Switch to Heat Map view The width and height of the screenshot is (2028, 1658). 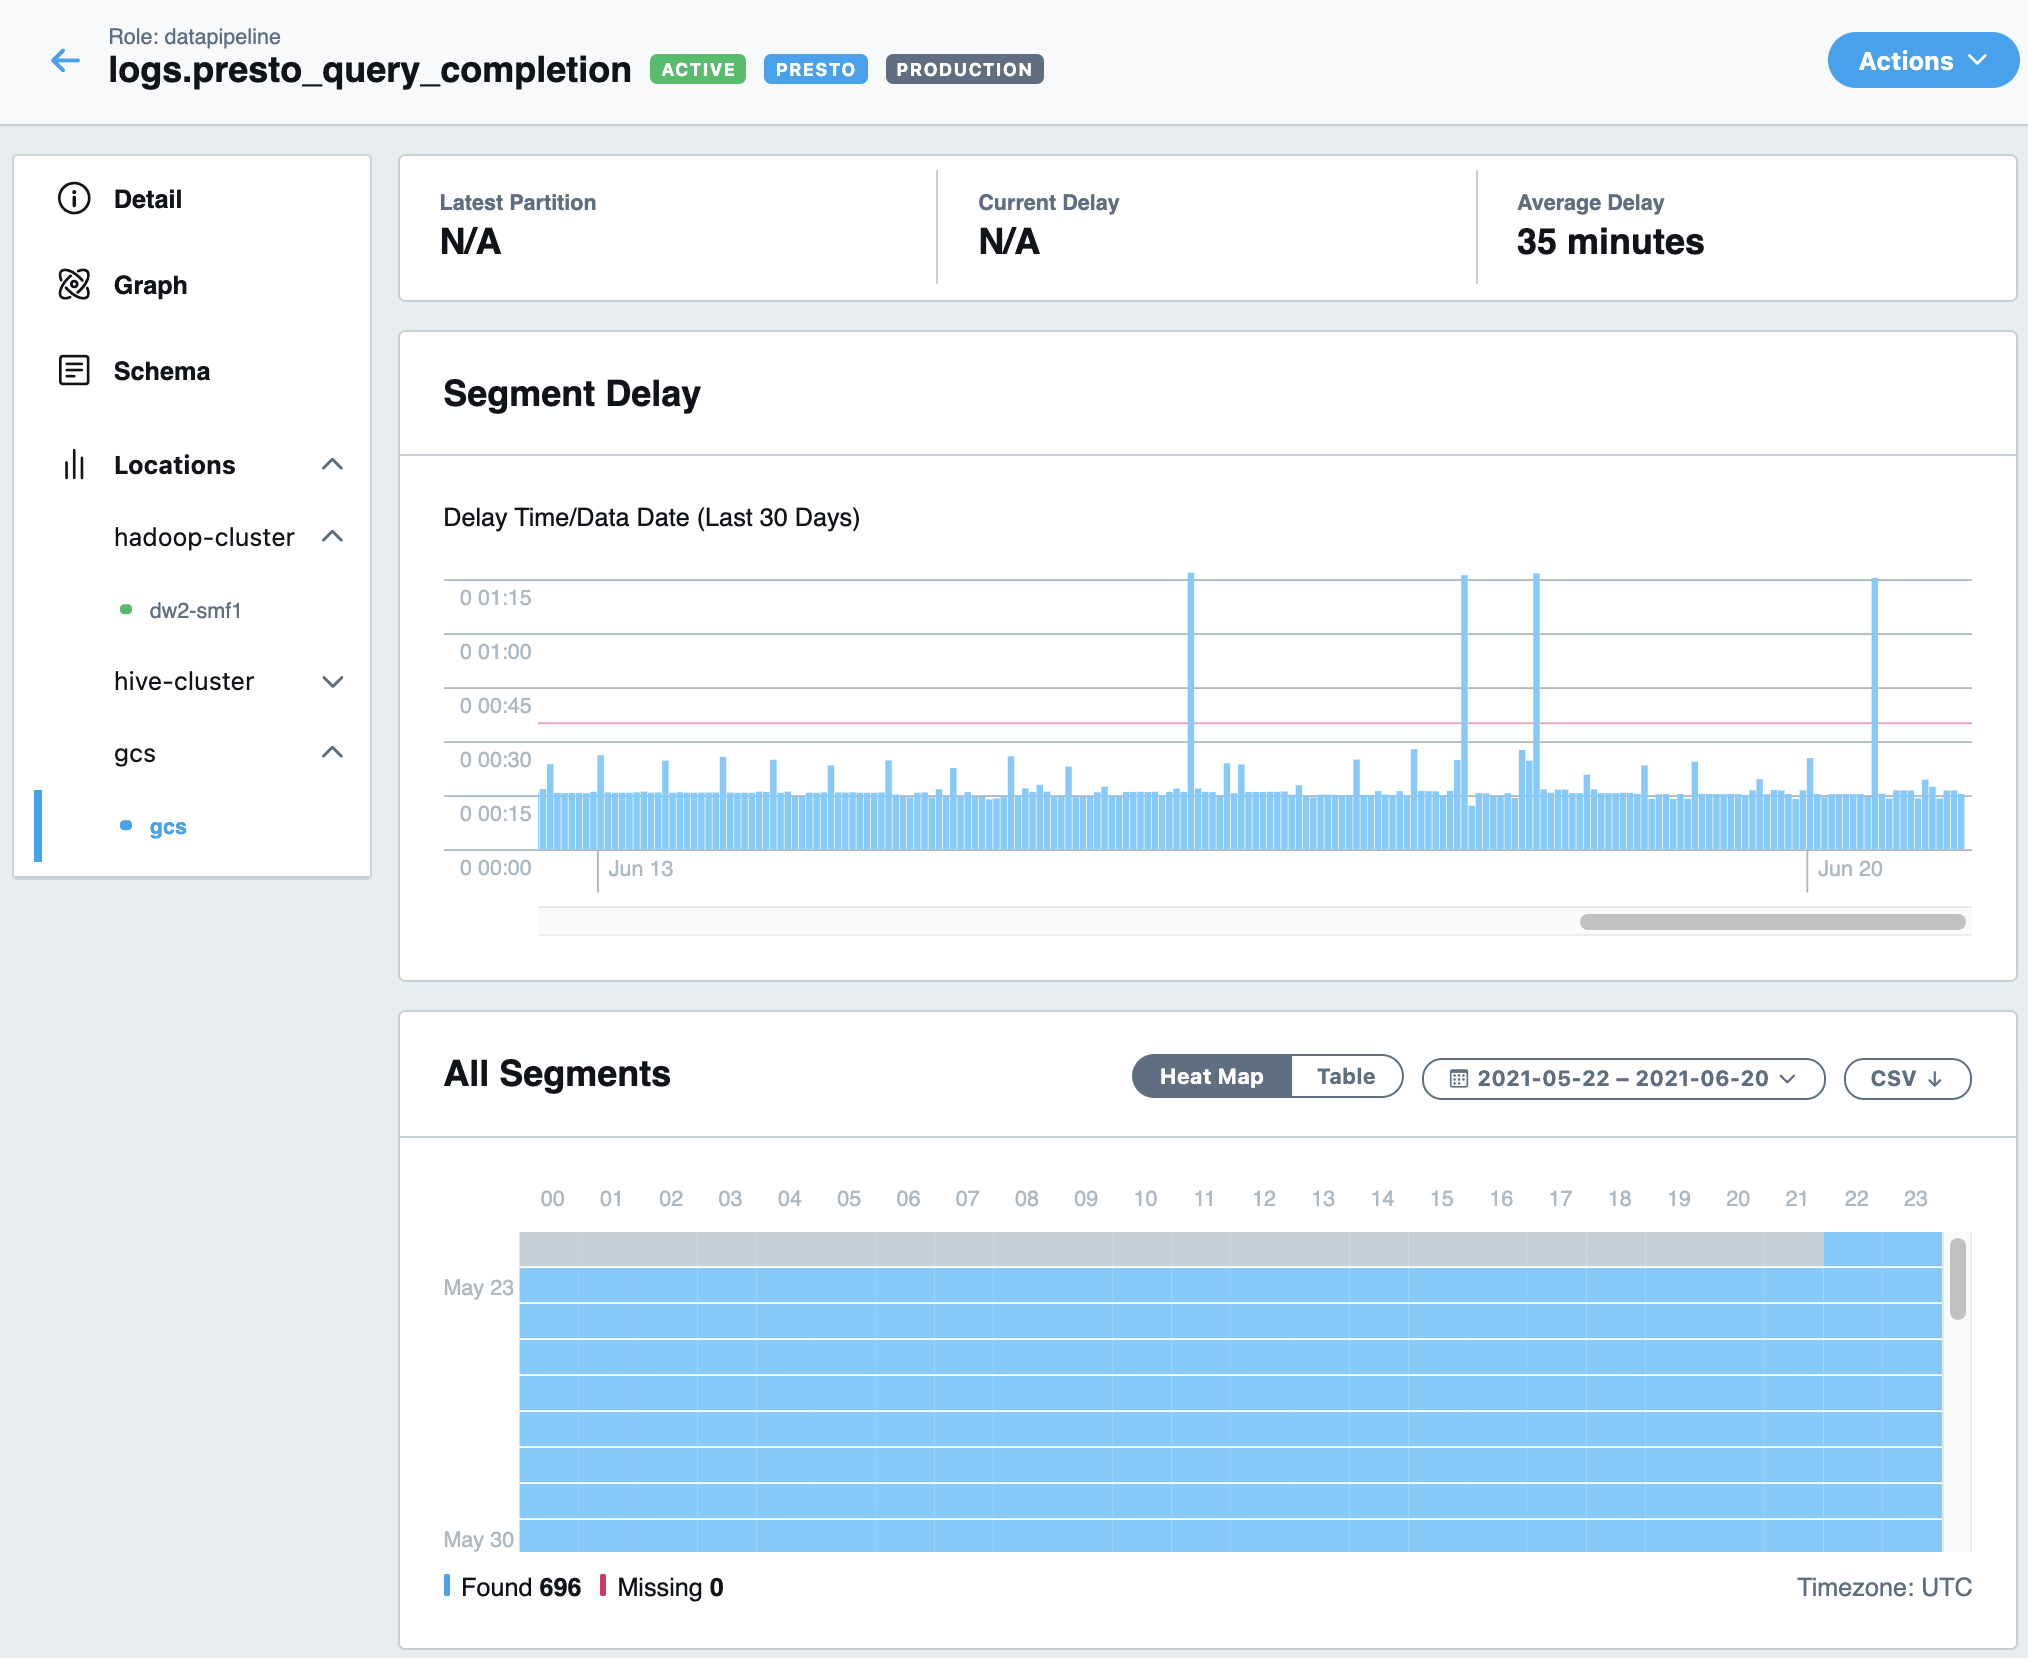[x=1211, y=1077]
